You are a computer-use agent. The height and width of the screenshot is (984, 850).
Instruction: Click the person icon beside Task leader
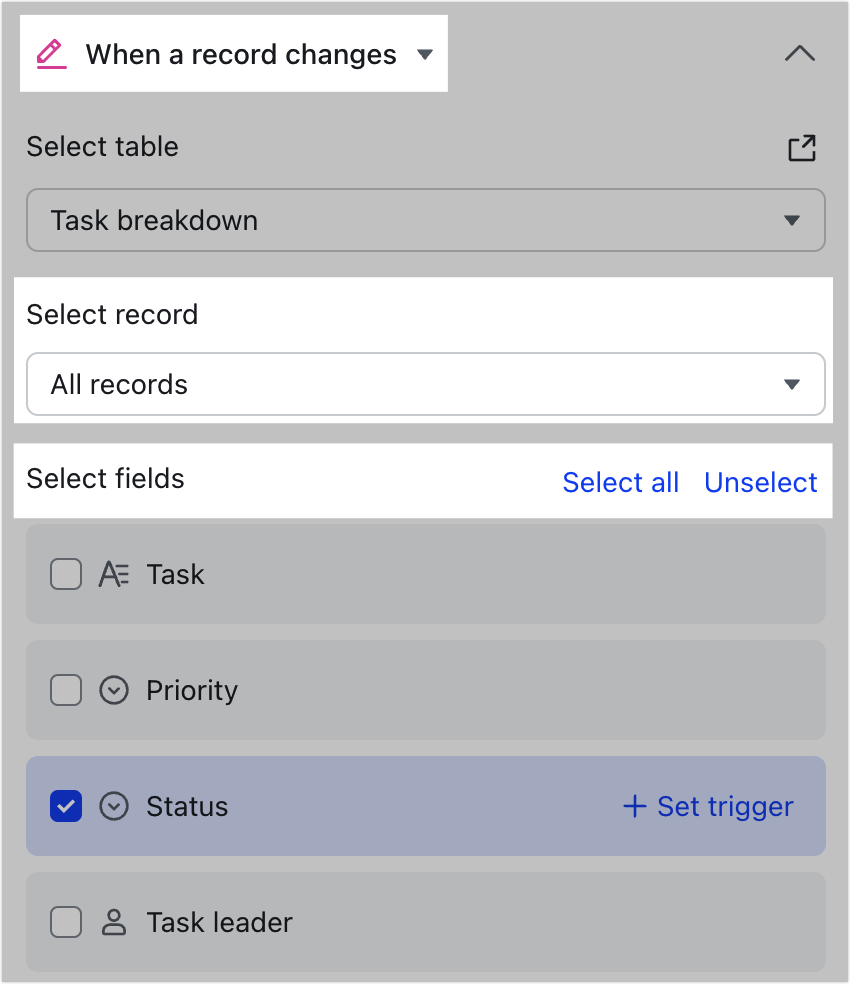tap(114, 922)
